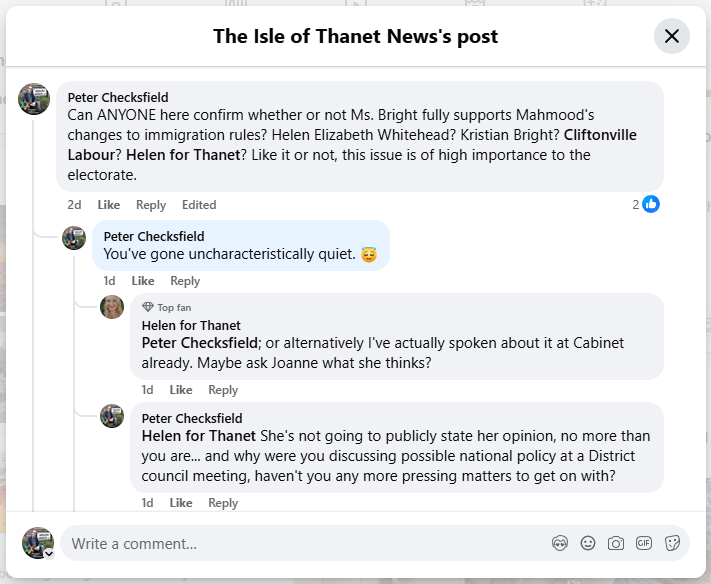This screenshot has height=584, width=711.
Task: Open edit history via Edited label
Action: 199,205
